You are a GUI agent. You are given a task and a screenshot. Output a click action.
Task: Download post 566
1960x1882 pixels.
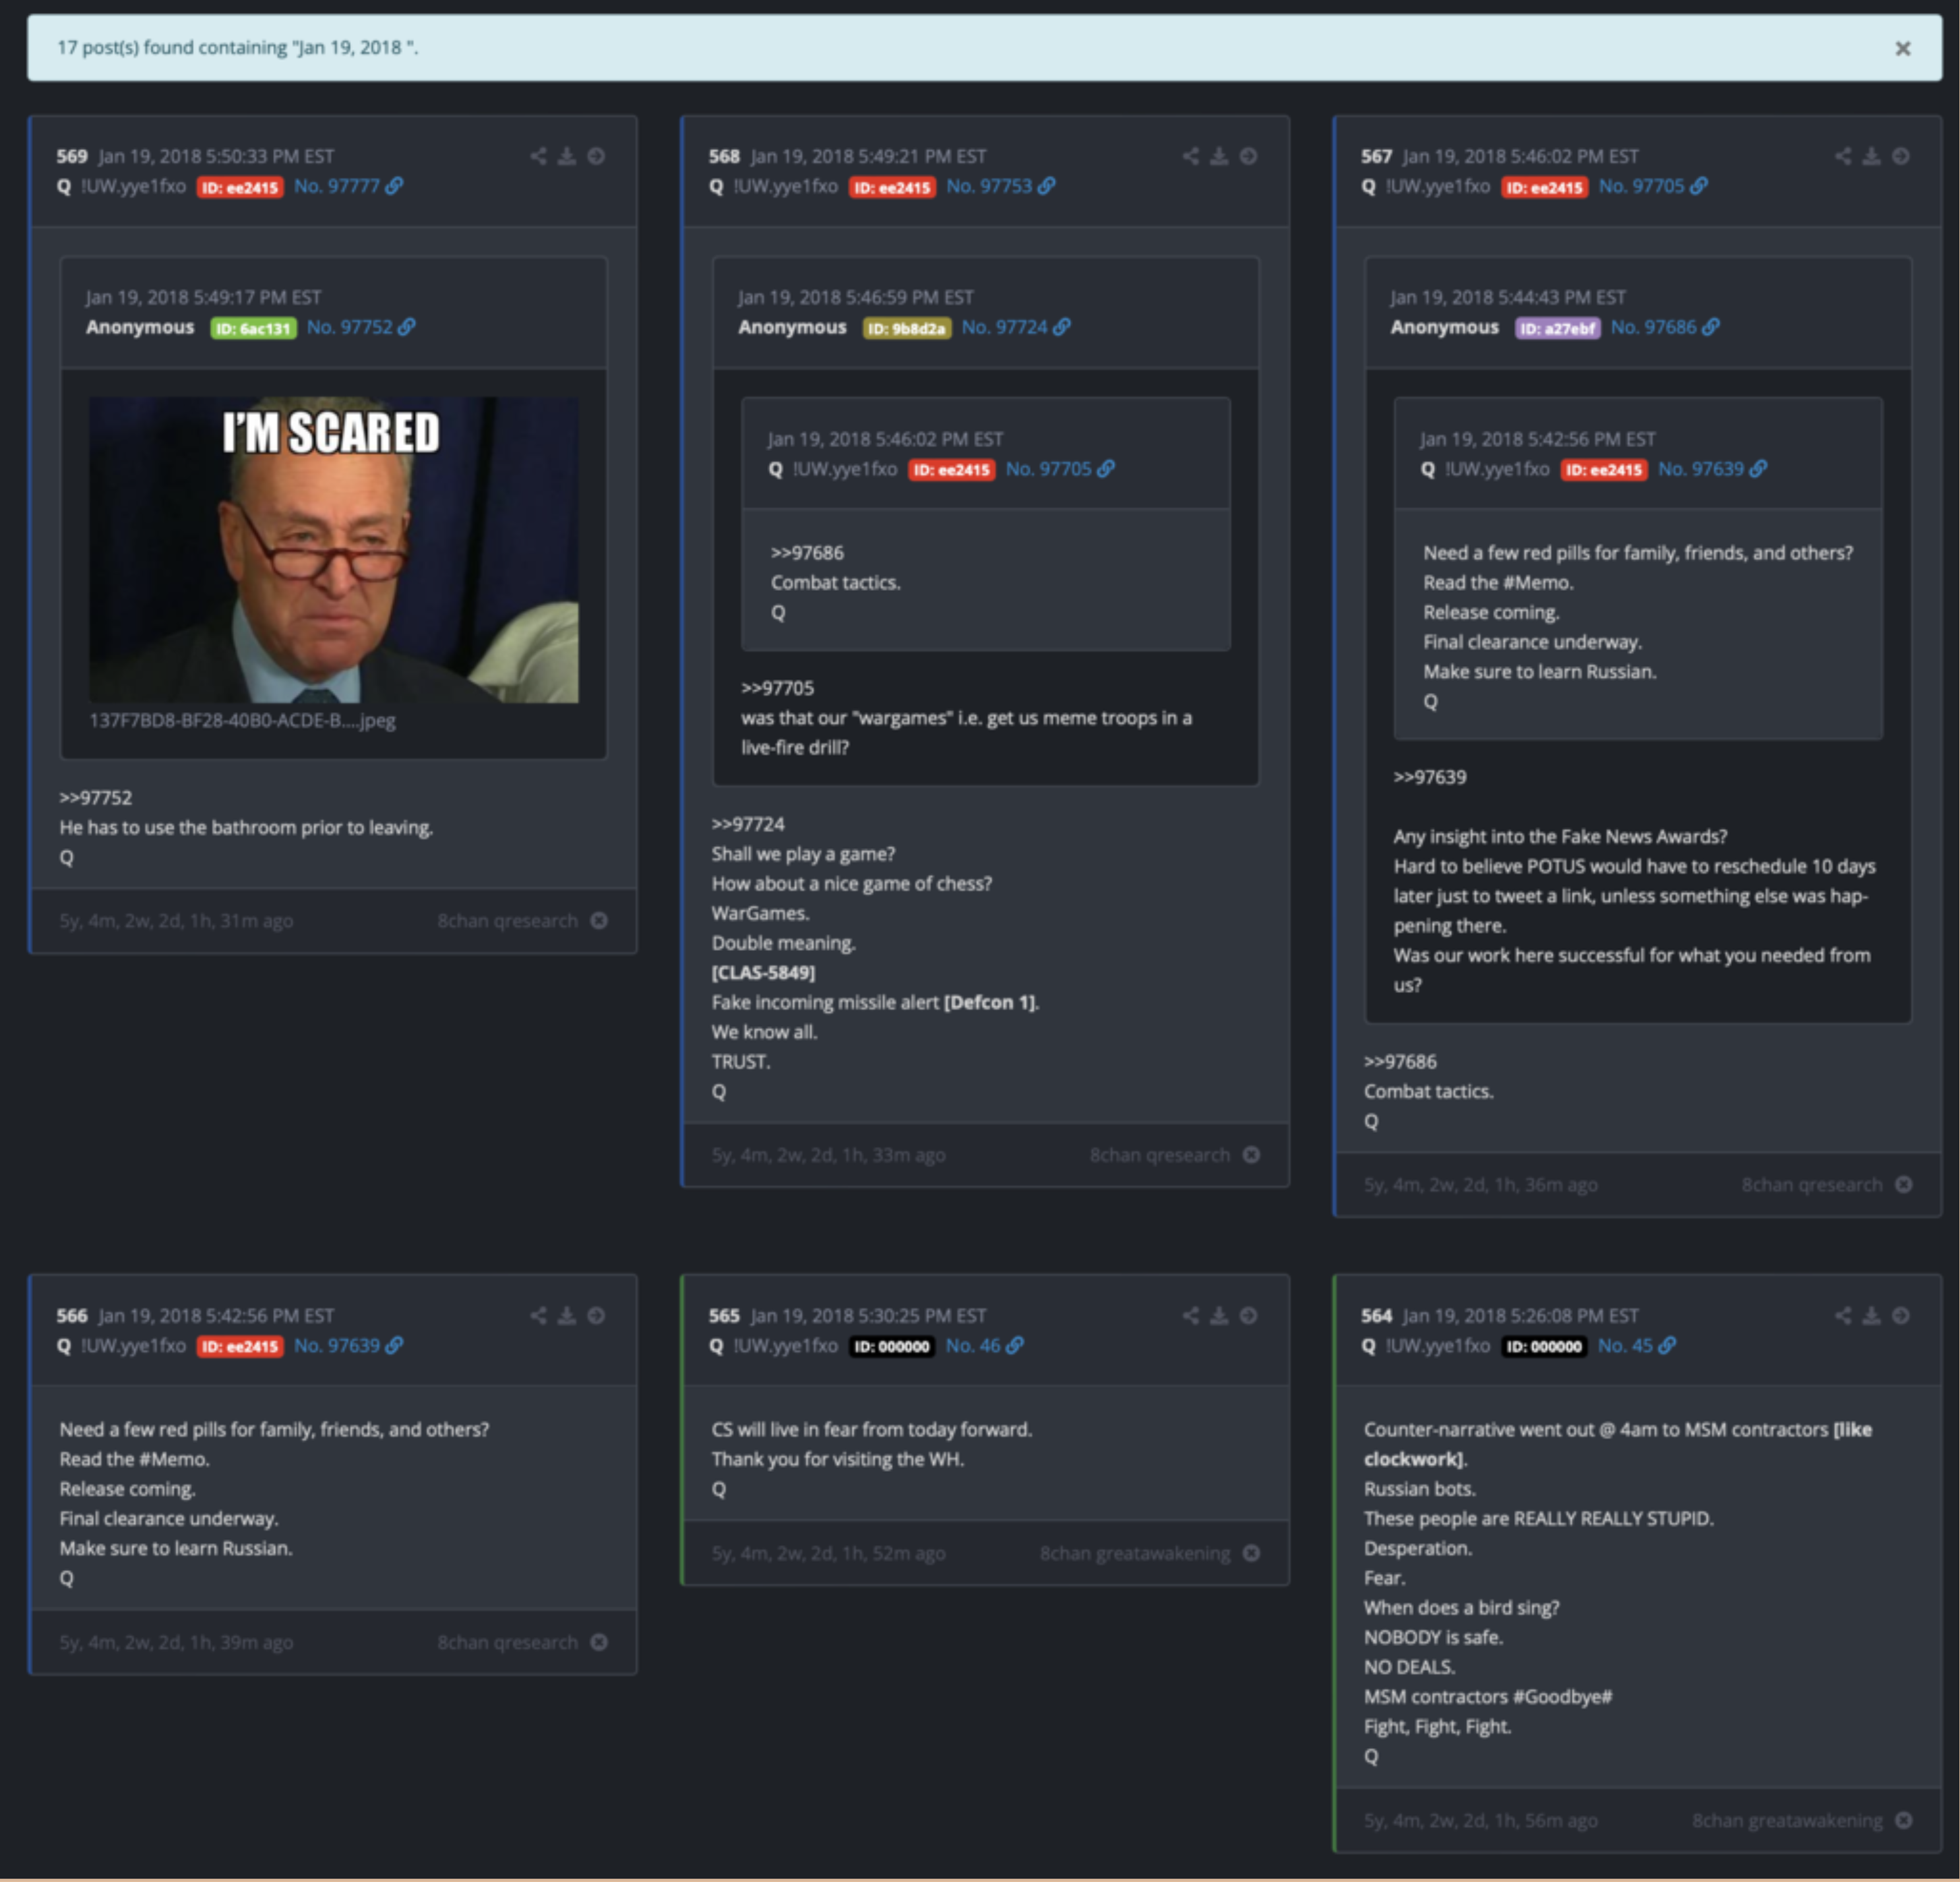click(567, 1315)
